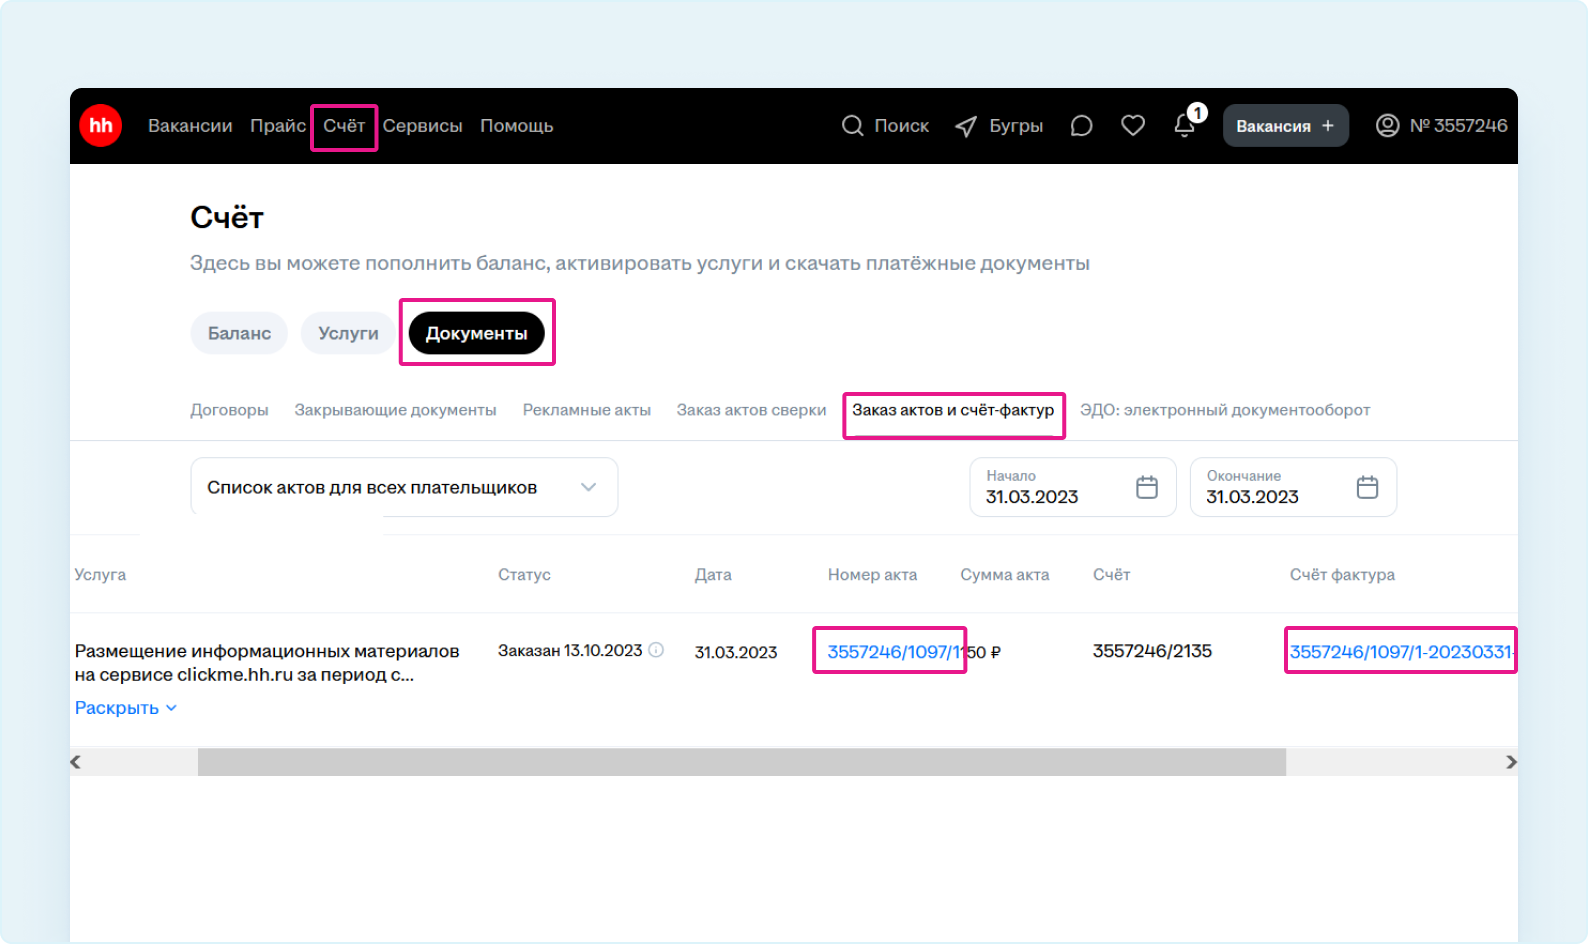Switch to the Баланс tab
The width and height of the screenshot is (1588, 944).
[239, 333]
